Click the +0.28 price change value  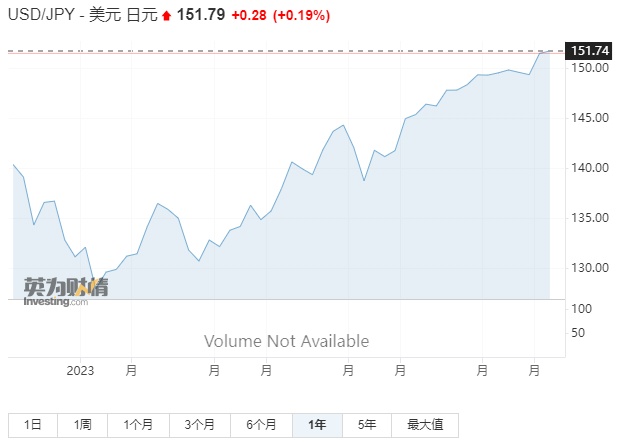247,16
